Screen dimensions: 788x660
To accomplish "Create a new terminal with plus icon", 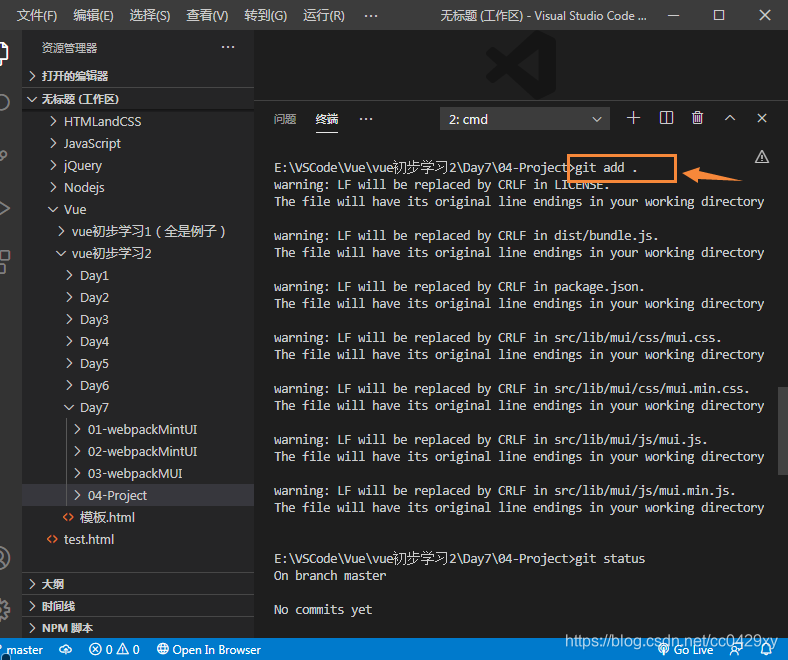I will (x=633, y=119).
